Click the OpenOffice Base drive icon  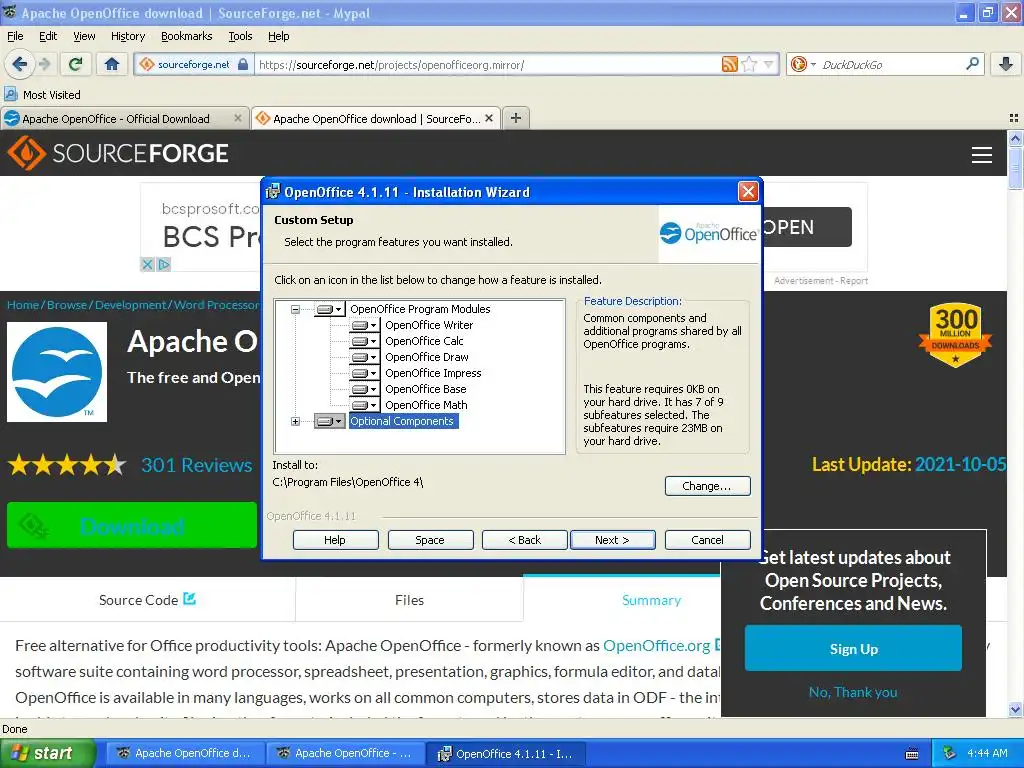click(x=364, y=389)
